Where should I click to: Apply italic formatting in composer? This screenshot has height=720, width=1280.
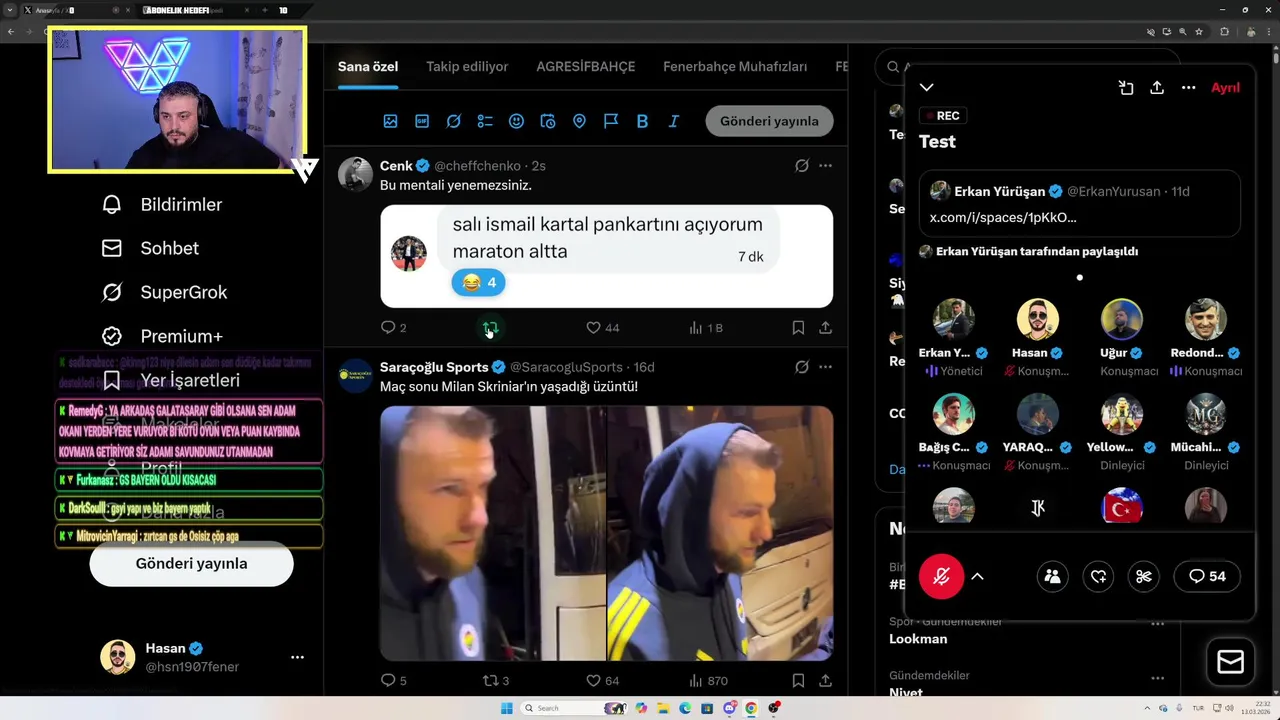(674, 121)
